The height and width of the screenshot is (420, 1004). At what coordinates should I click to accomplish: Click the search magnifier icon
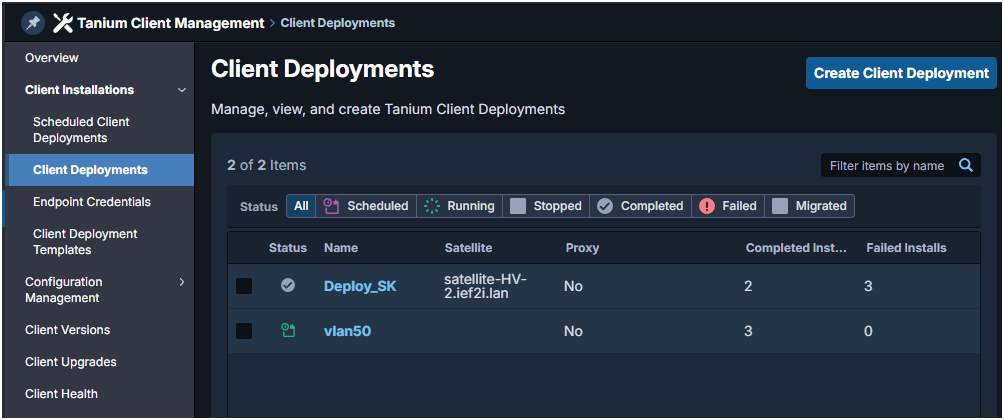pyautogui.click(x=966, y=165)
